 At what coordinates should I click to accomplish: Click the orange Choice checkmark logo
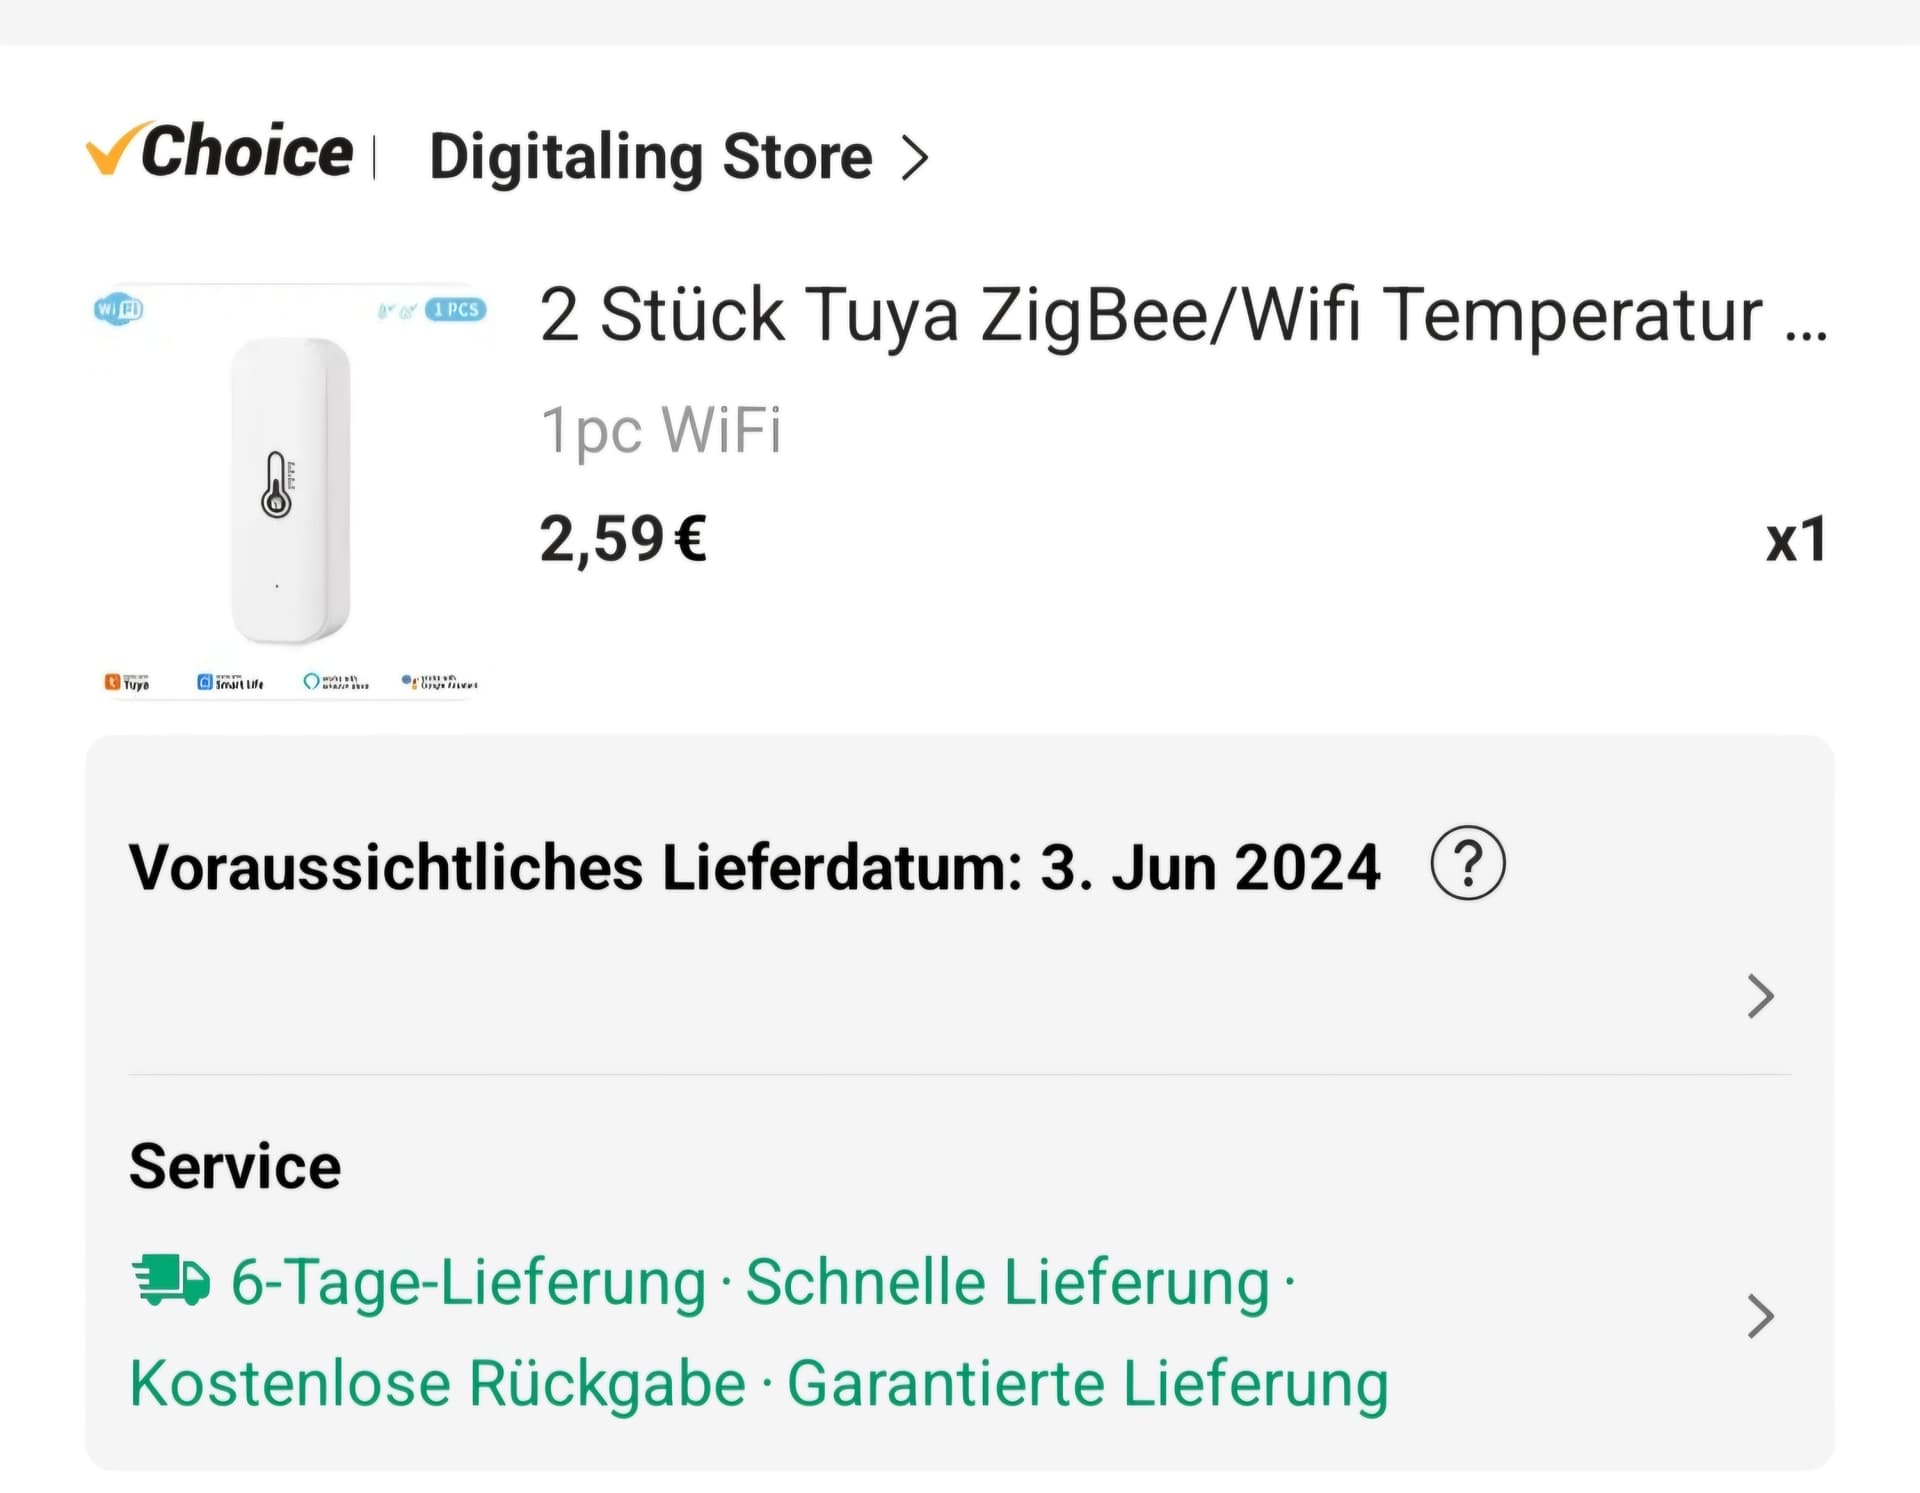[x=110, y=152]
